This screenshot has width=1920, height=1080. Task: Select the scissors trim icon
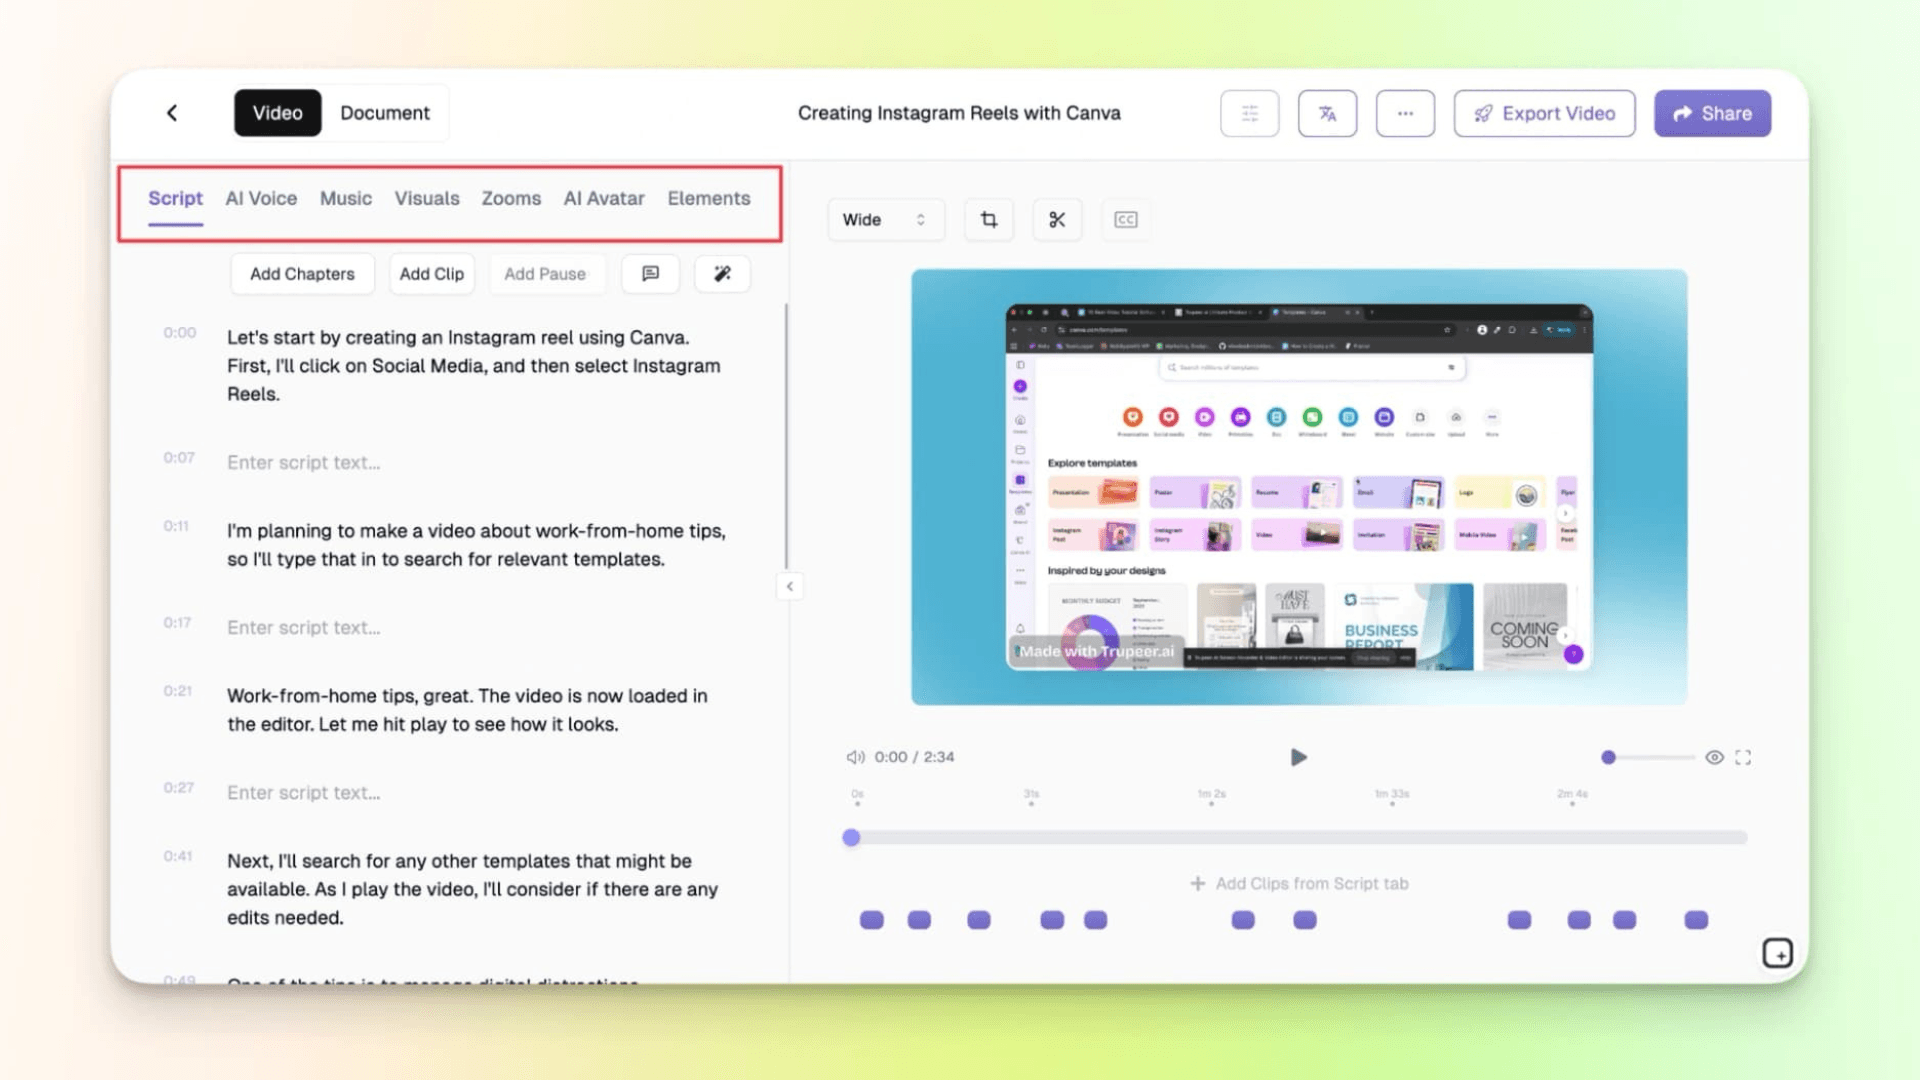coord(1057,220)
